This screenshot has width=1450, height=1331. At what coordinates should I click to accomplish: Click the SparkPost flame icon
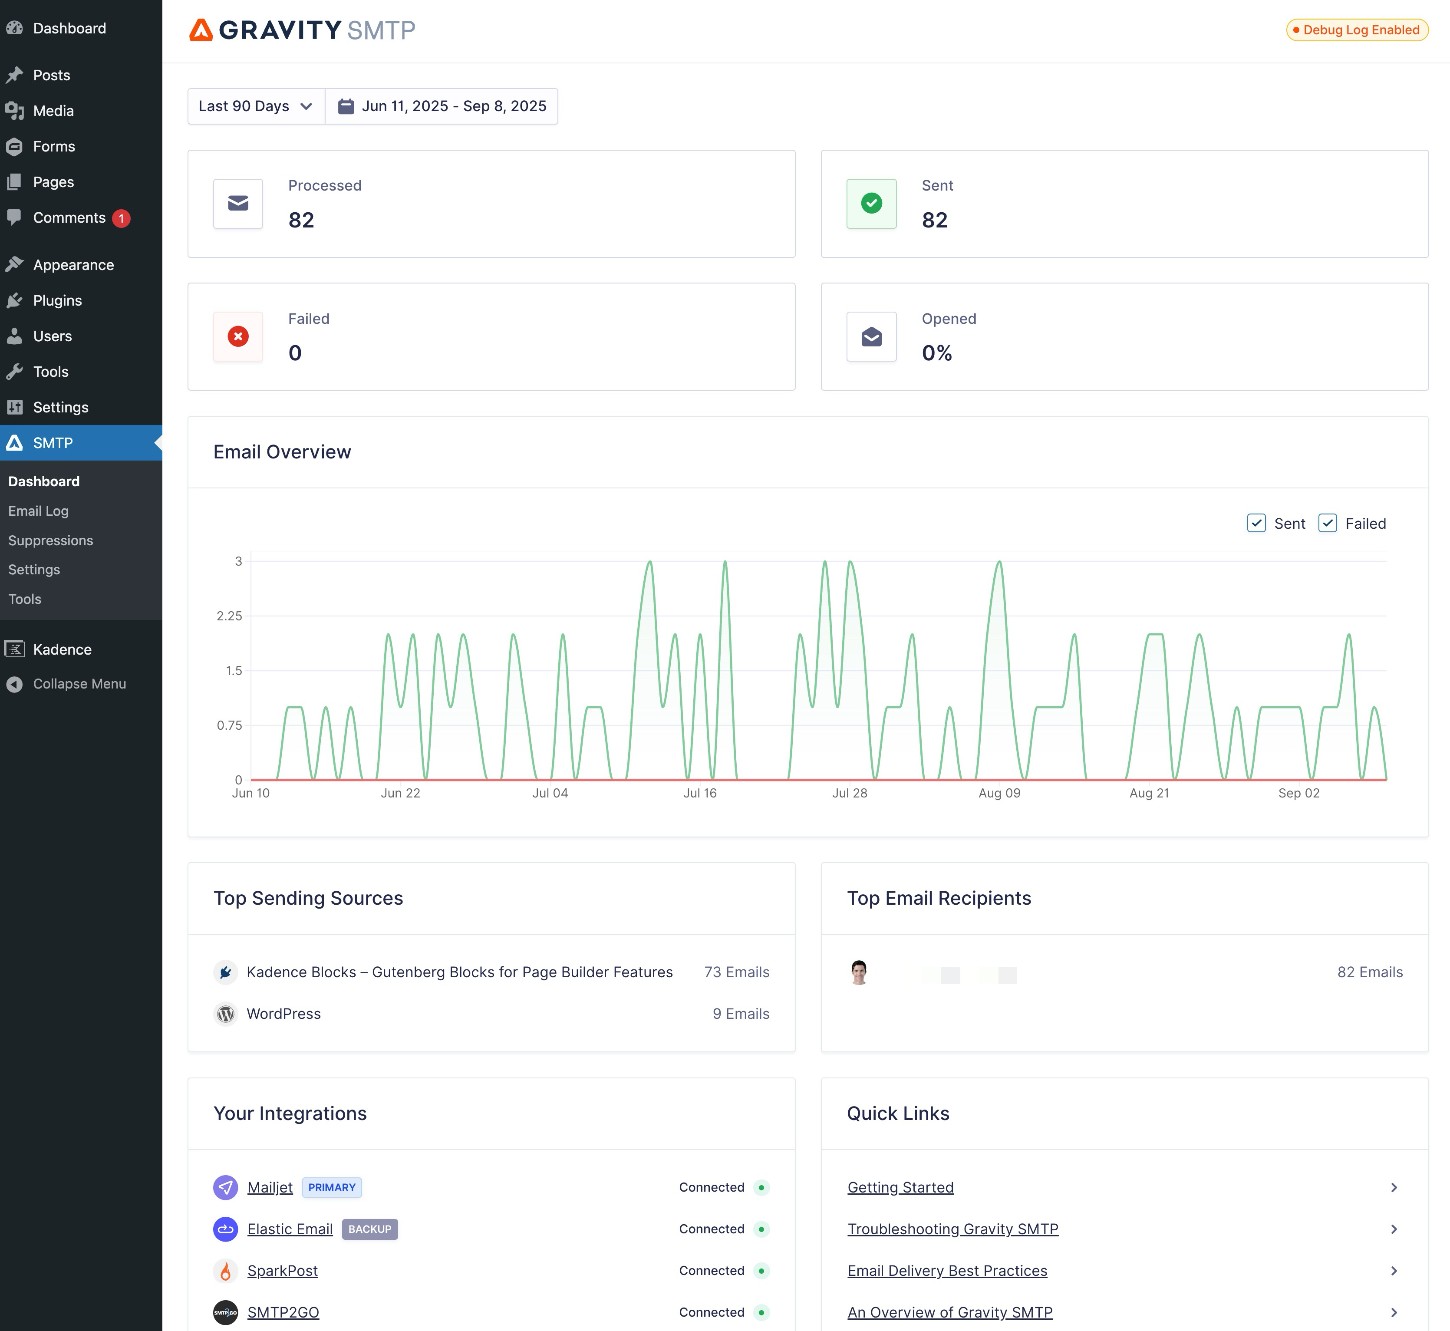(x=226, y=1271)
